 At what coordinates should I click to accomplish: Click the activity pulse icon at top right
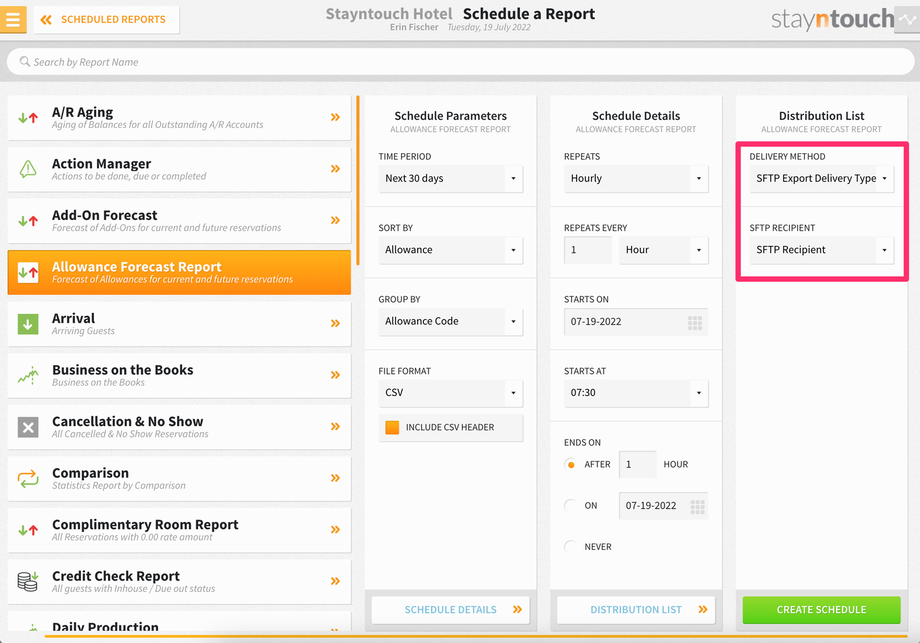907,19
